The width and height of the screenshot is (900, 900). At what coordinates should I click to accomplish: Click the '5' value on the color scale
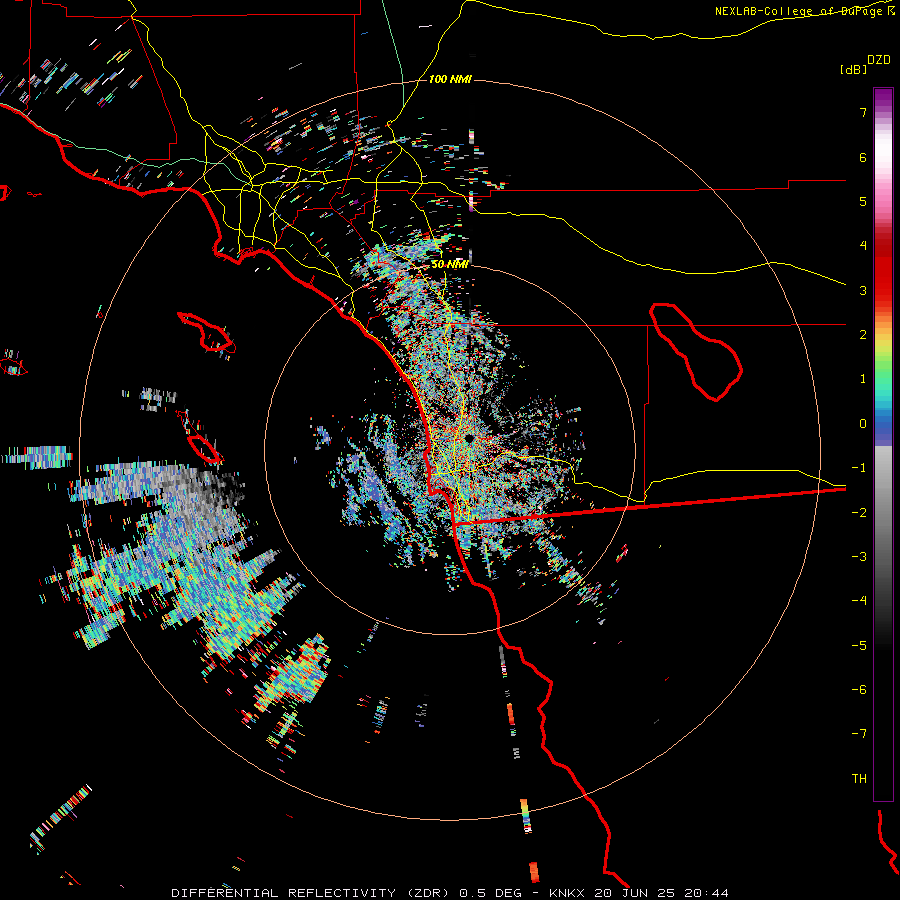pos(863,201)
